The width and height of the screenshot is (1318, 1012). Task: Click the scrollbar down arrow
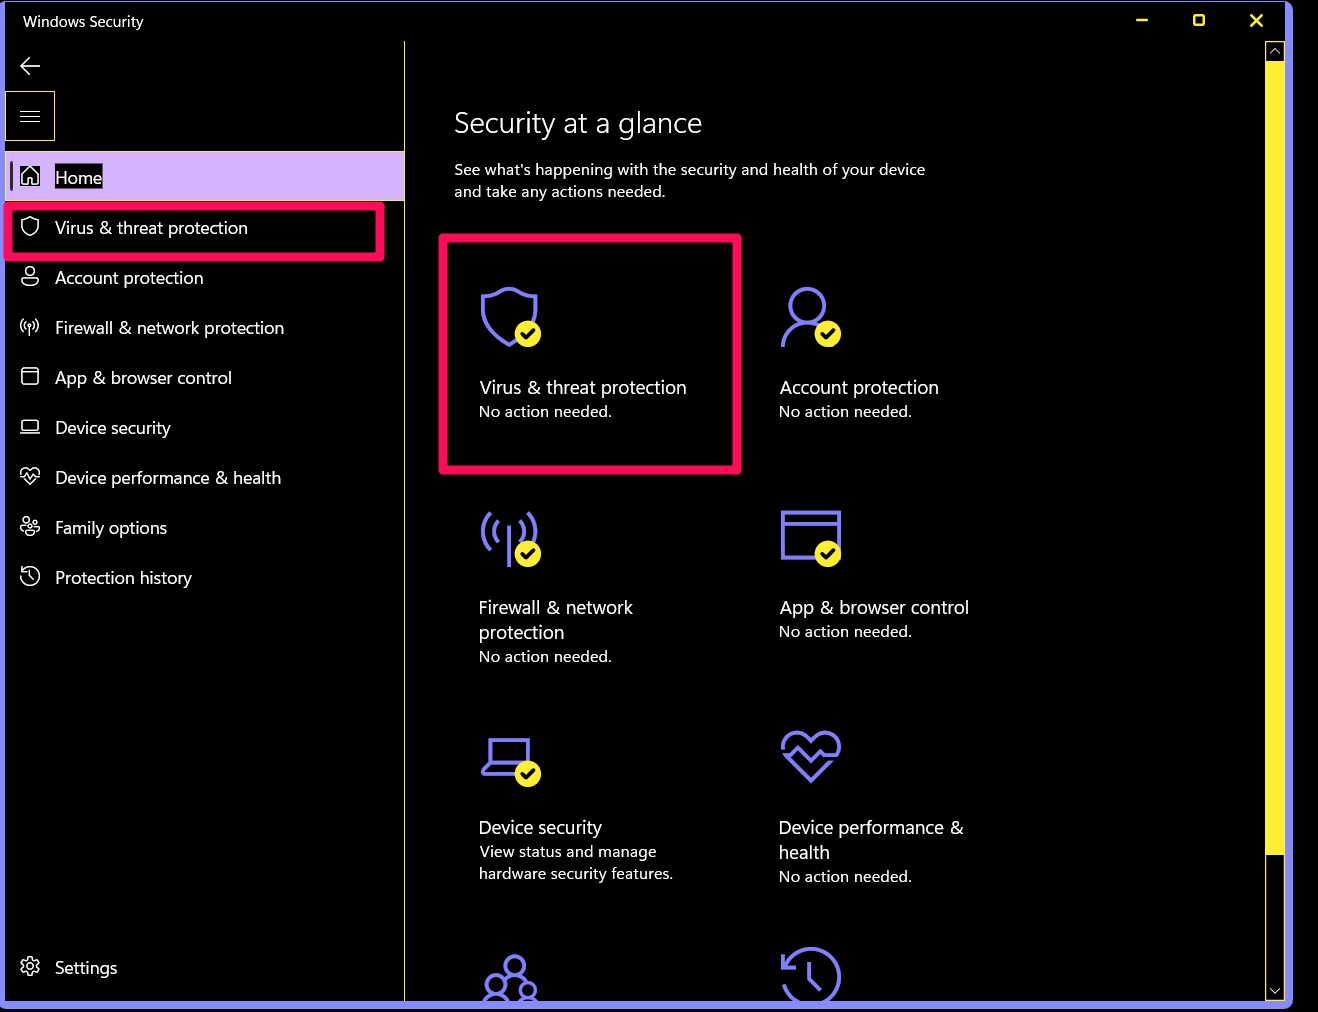tap(1274, 991)
